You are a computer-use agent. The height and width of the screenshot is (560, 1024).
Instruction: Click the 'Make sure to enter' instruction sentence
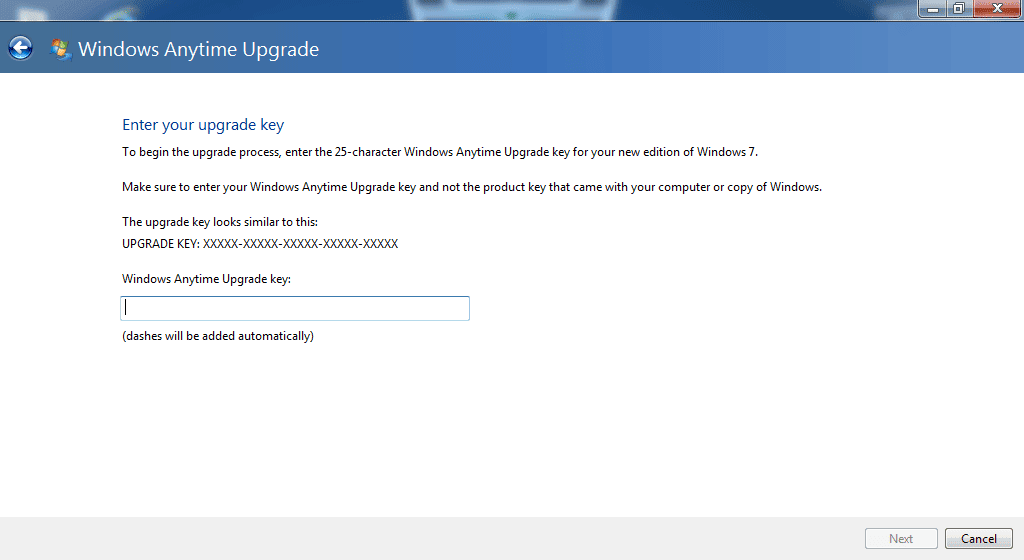tap(472, 187)
